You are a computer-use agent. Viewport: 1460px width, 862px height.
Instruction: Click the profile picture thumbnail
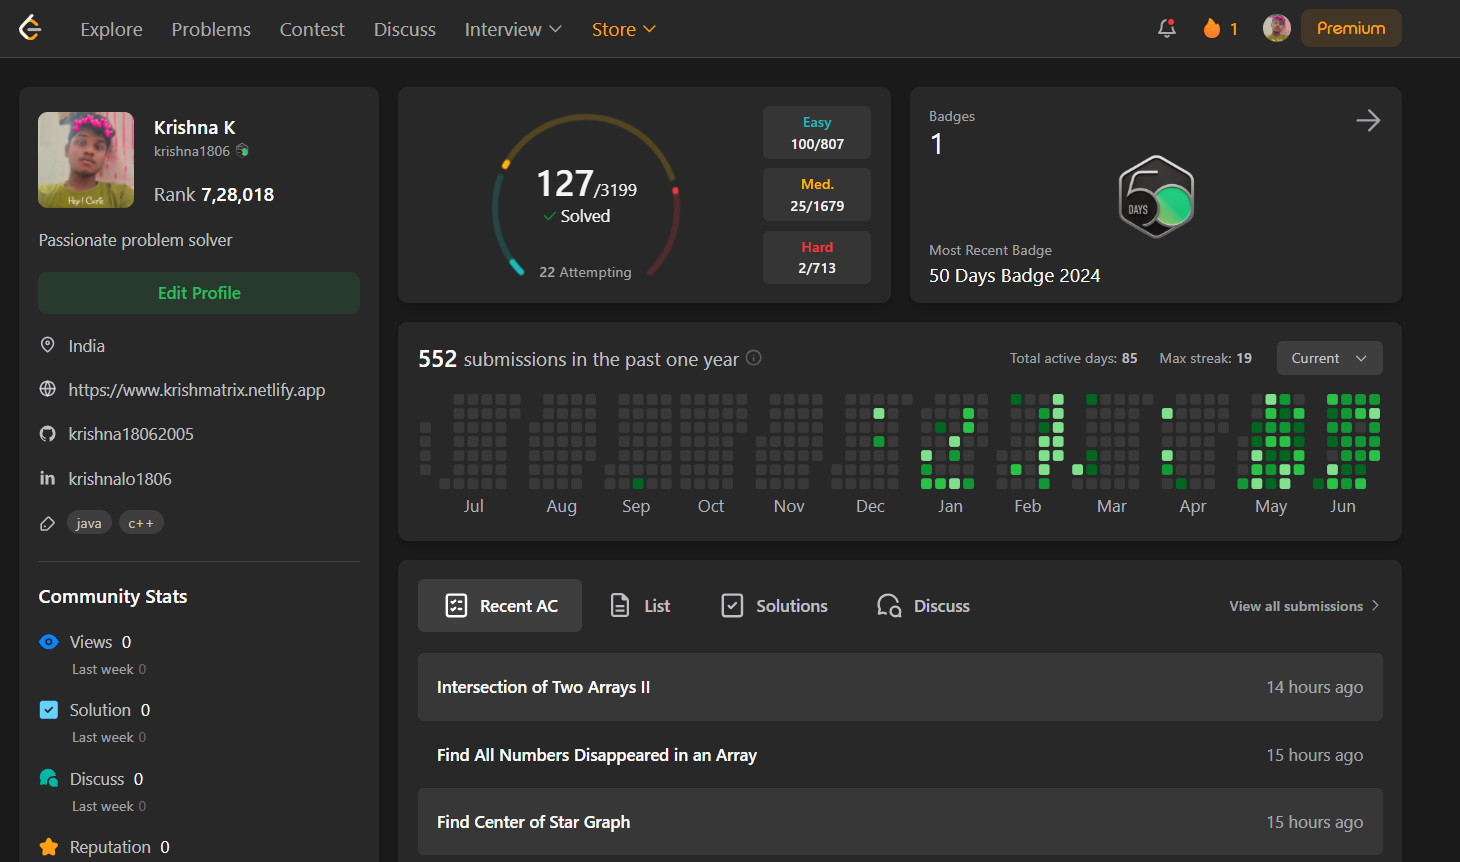(x=86, y=160)
